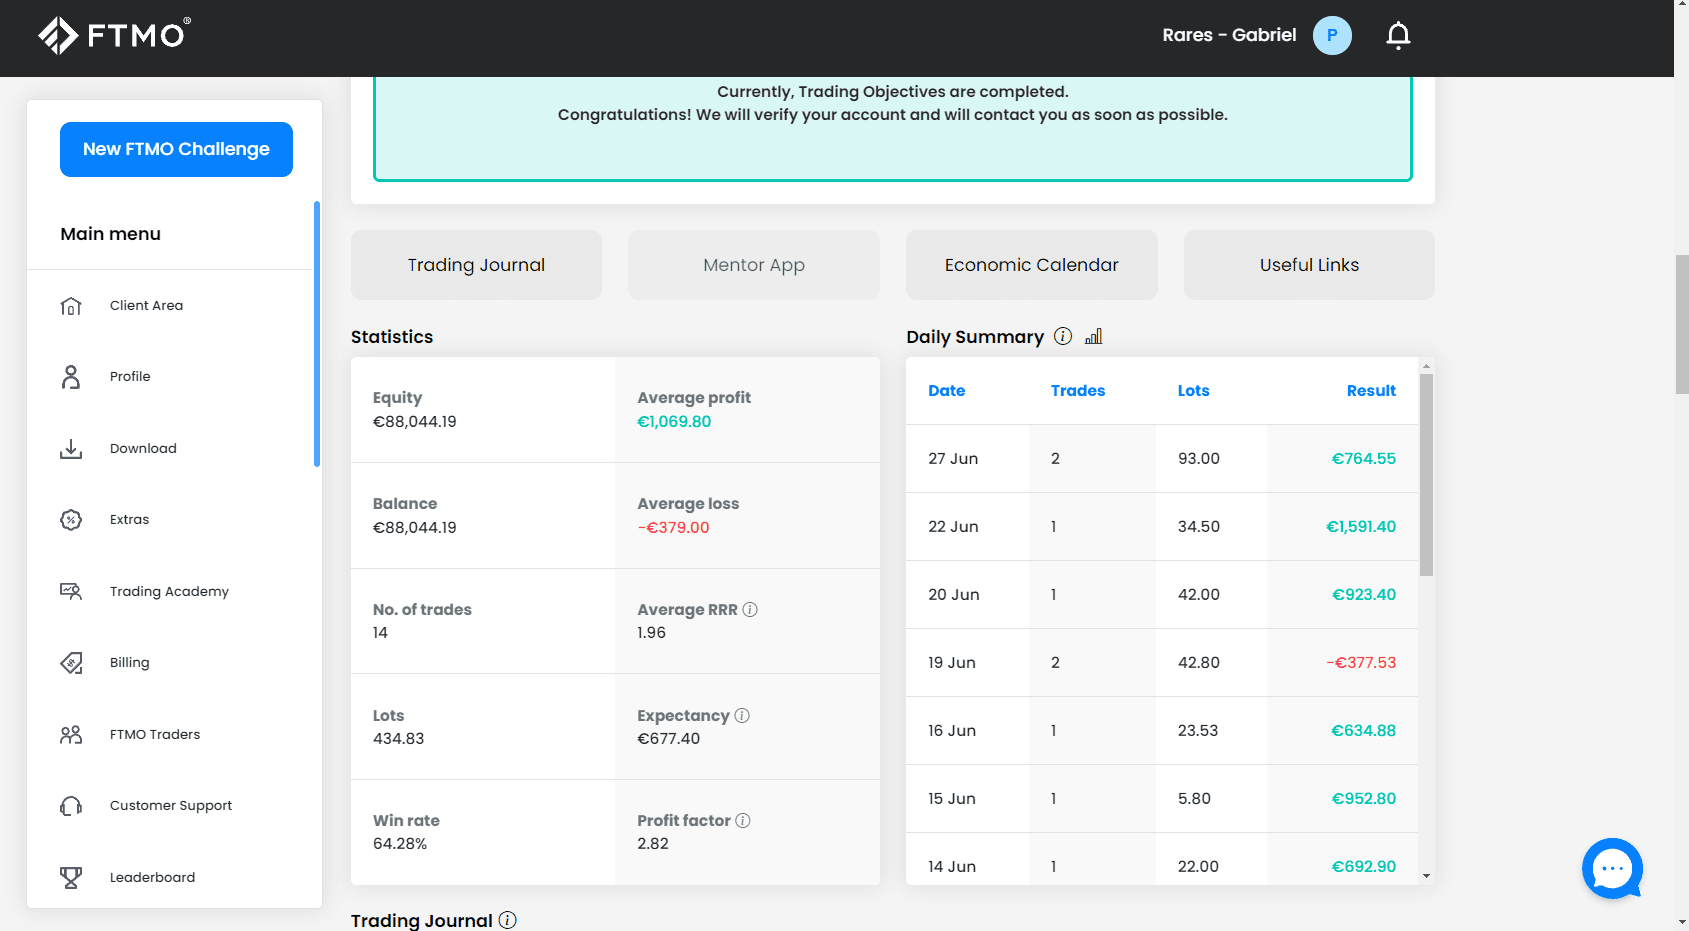This screenshot has width=1689, height=931.
Task: Click the Average loss value -€379.00
Action: [673, 528]
